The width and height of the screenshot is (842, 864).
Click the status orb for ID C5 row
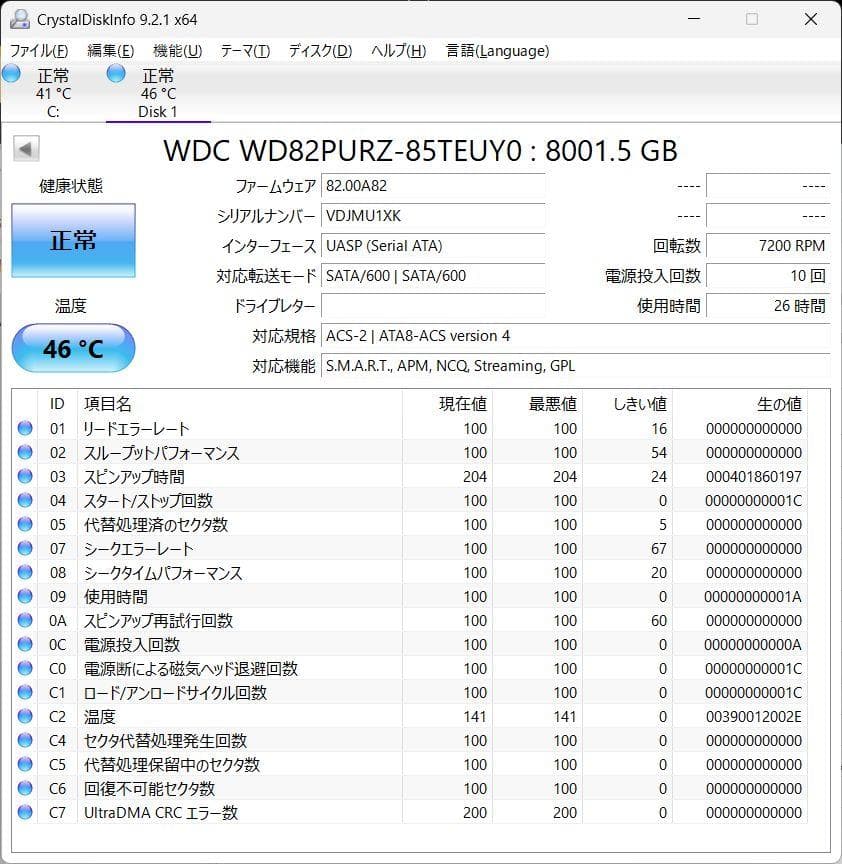click(x=25, y=764)
